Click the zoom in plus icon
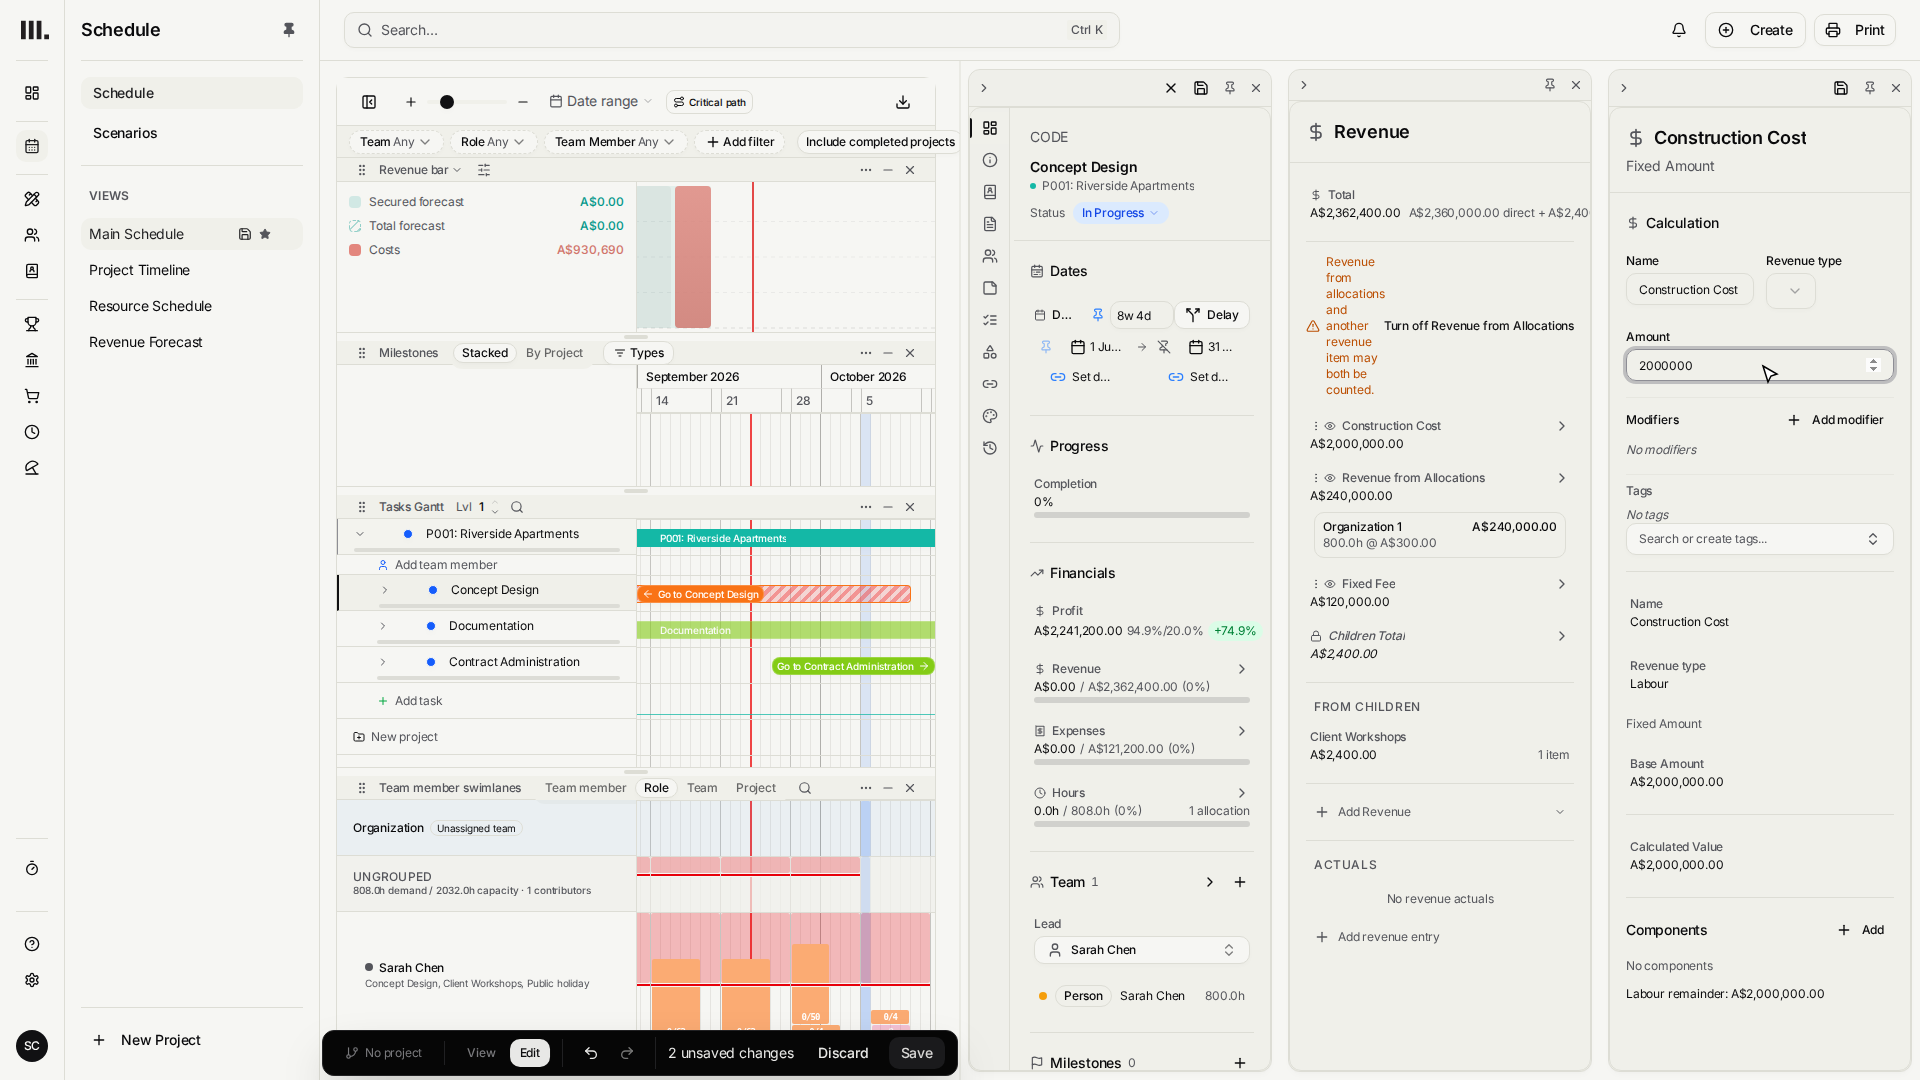Image resolution: width=1920 pixels, height=1080 pixels. pyautogui.click(x=411, y=102)
